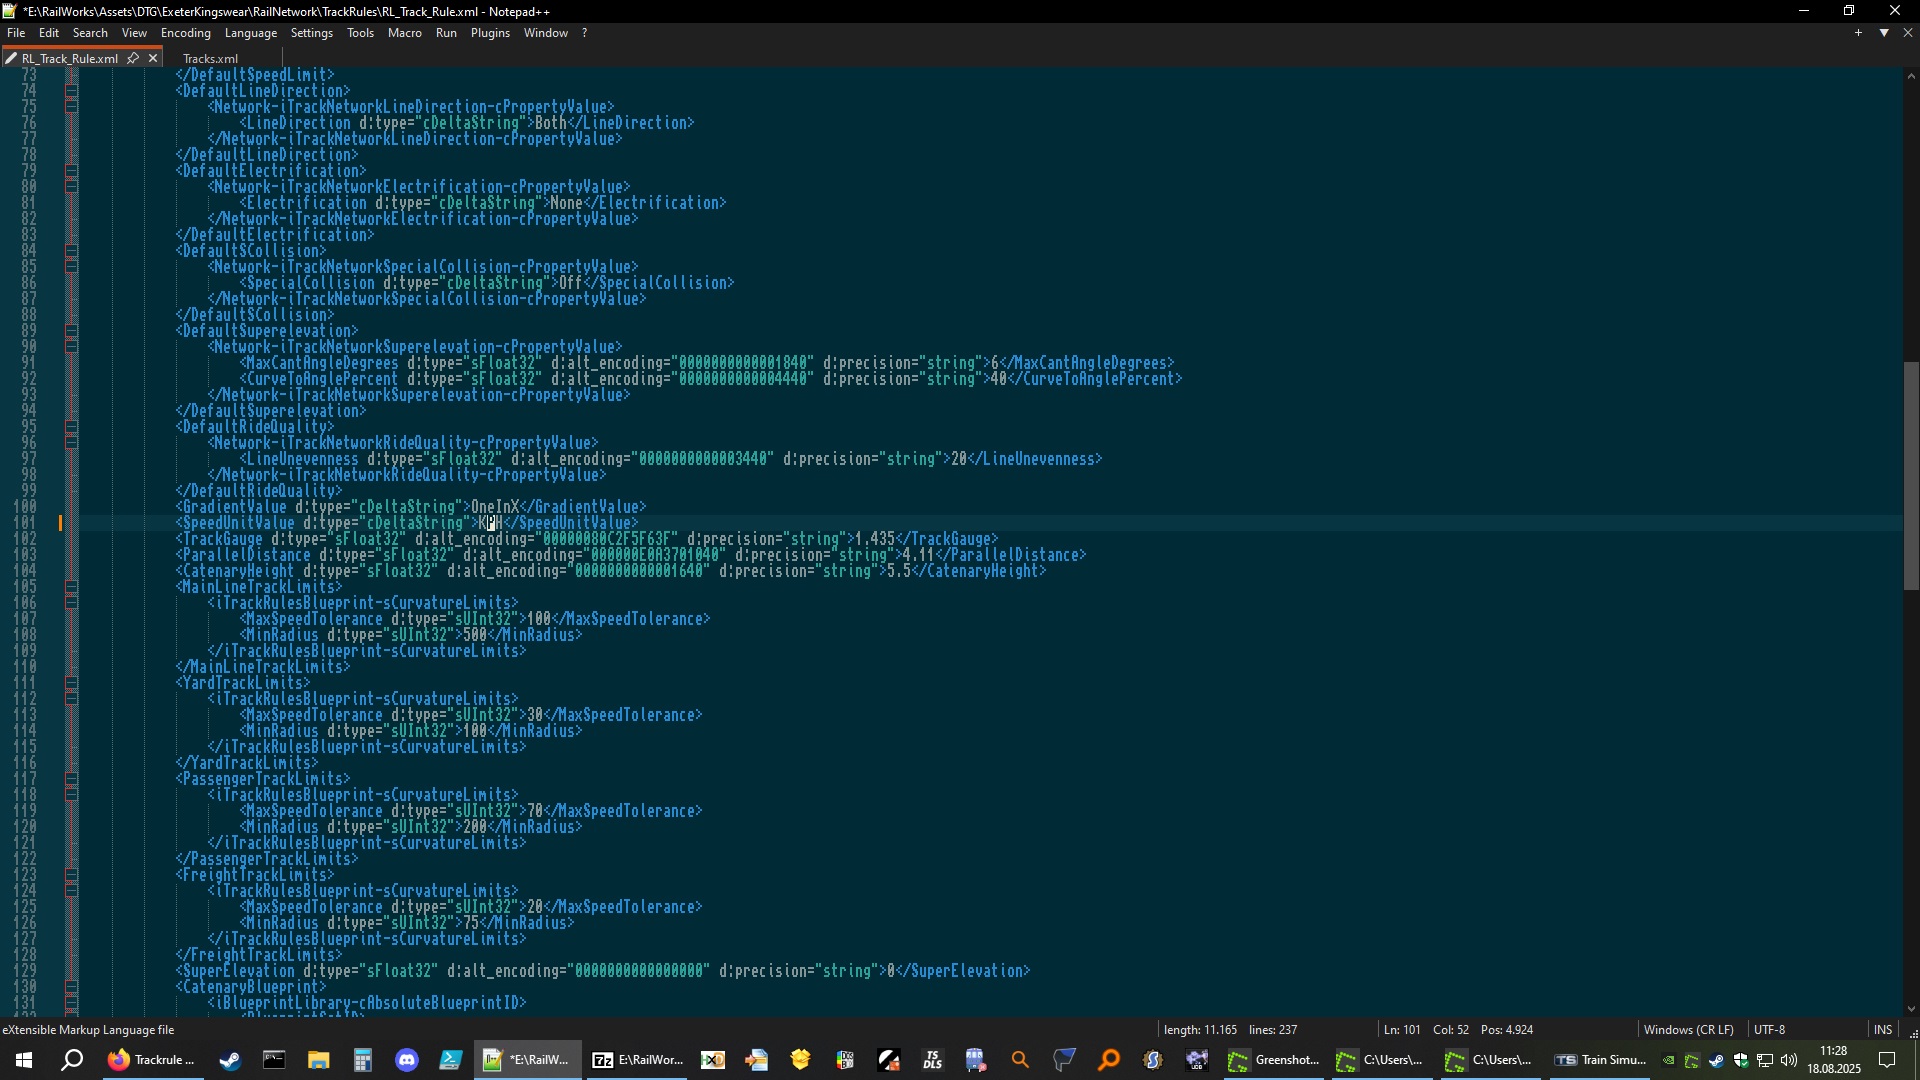This screenshot has height=1080, width=1920.
Task: Open Train Simulator taskbar button
Action: [1600, 1060]
